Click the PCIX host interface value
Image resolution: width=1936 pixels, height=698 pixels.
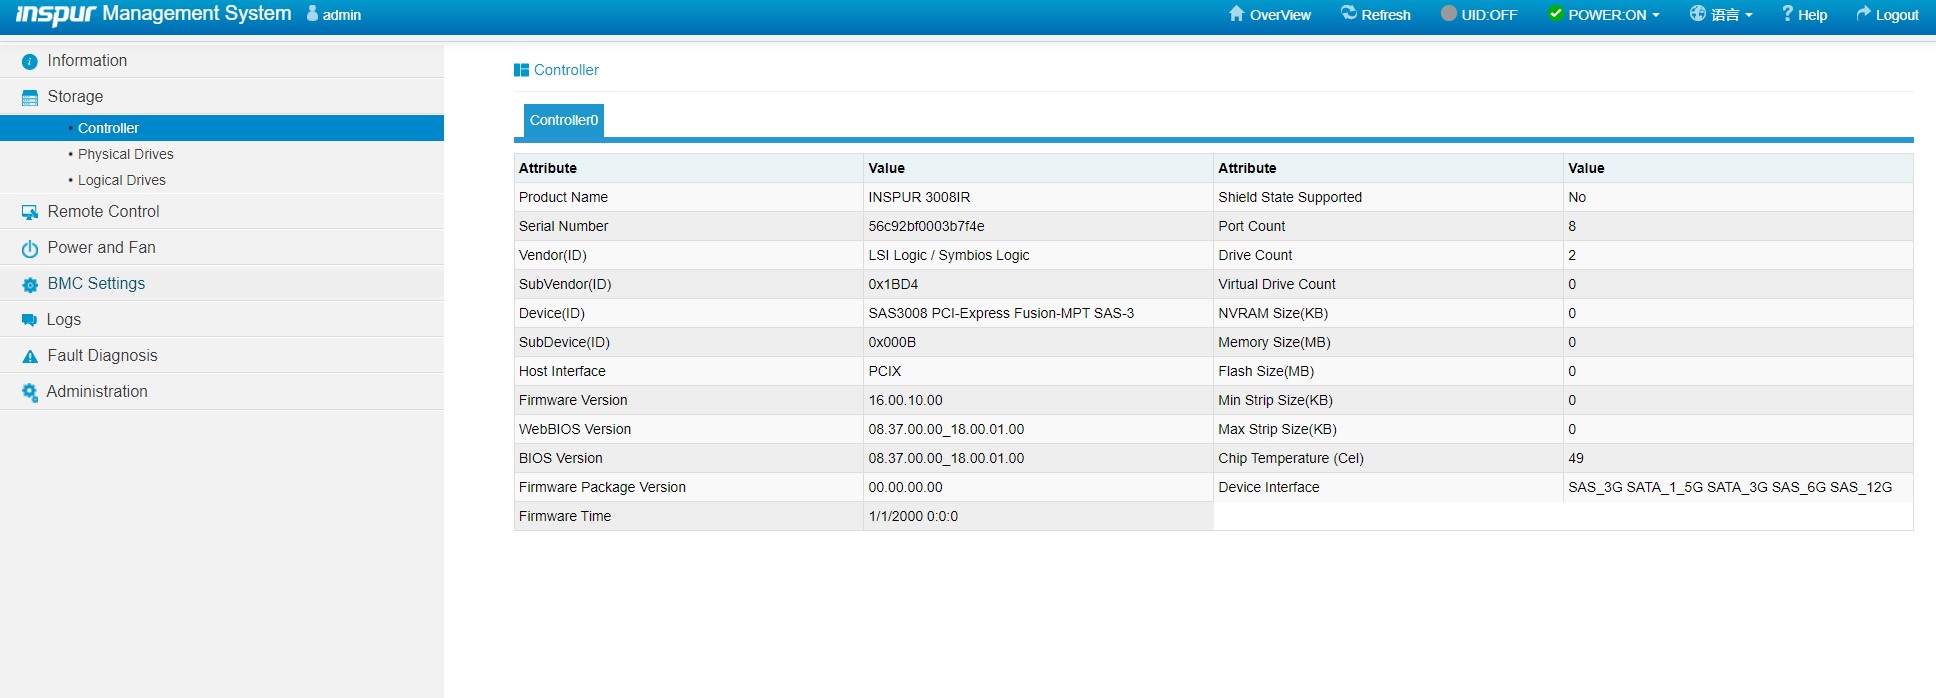885,371
